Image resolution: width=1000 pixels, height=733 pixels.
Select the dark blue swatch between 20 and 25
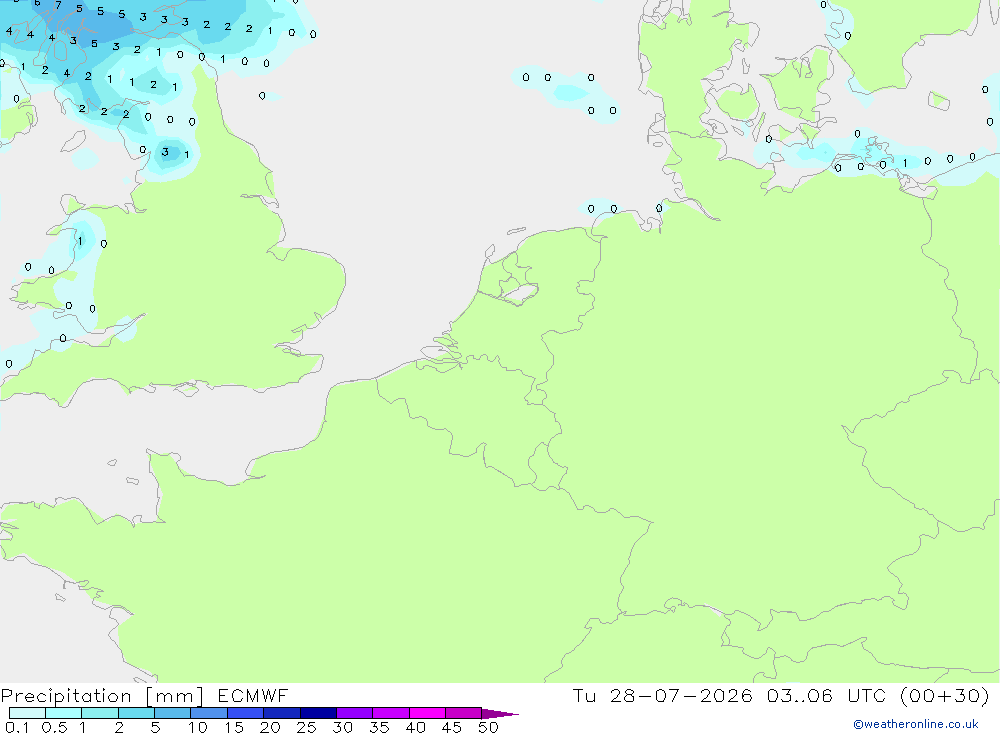[x=281, y=713]
